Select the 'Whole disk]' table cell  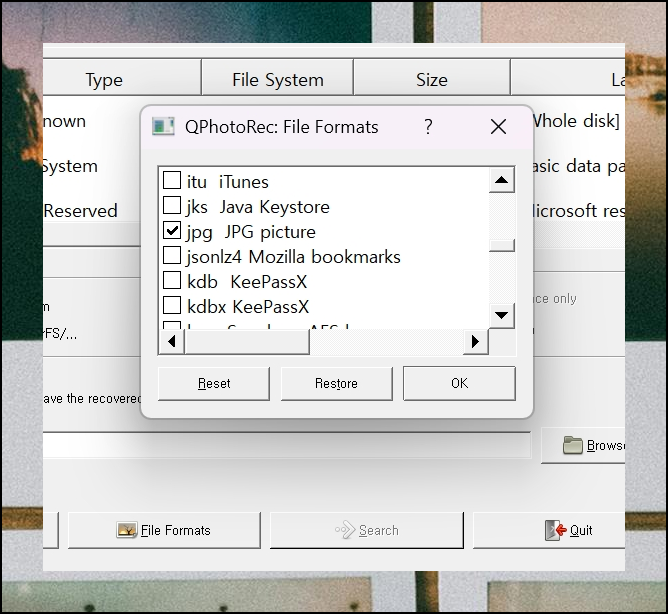(x=576, y=121)
